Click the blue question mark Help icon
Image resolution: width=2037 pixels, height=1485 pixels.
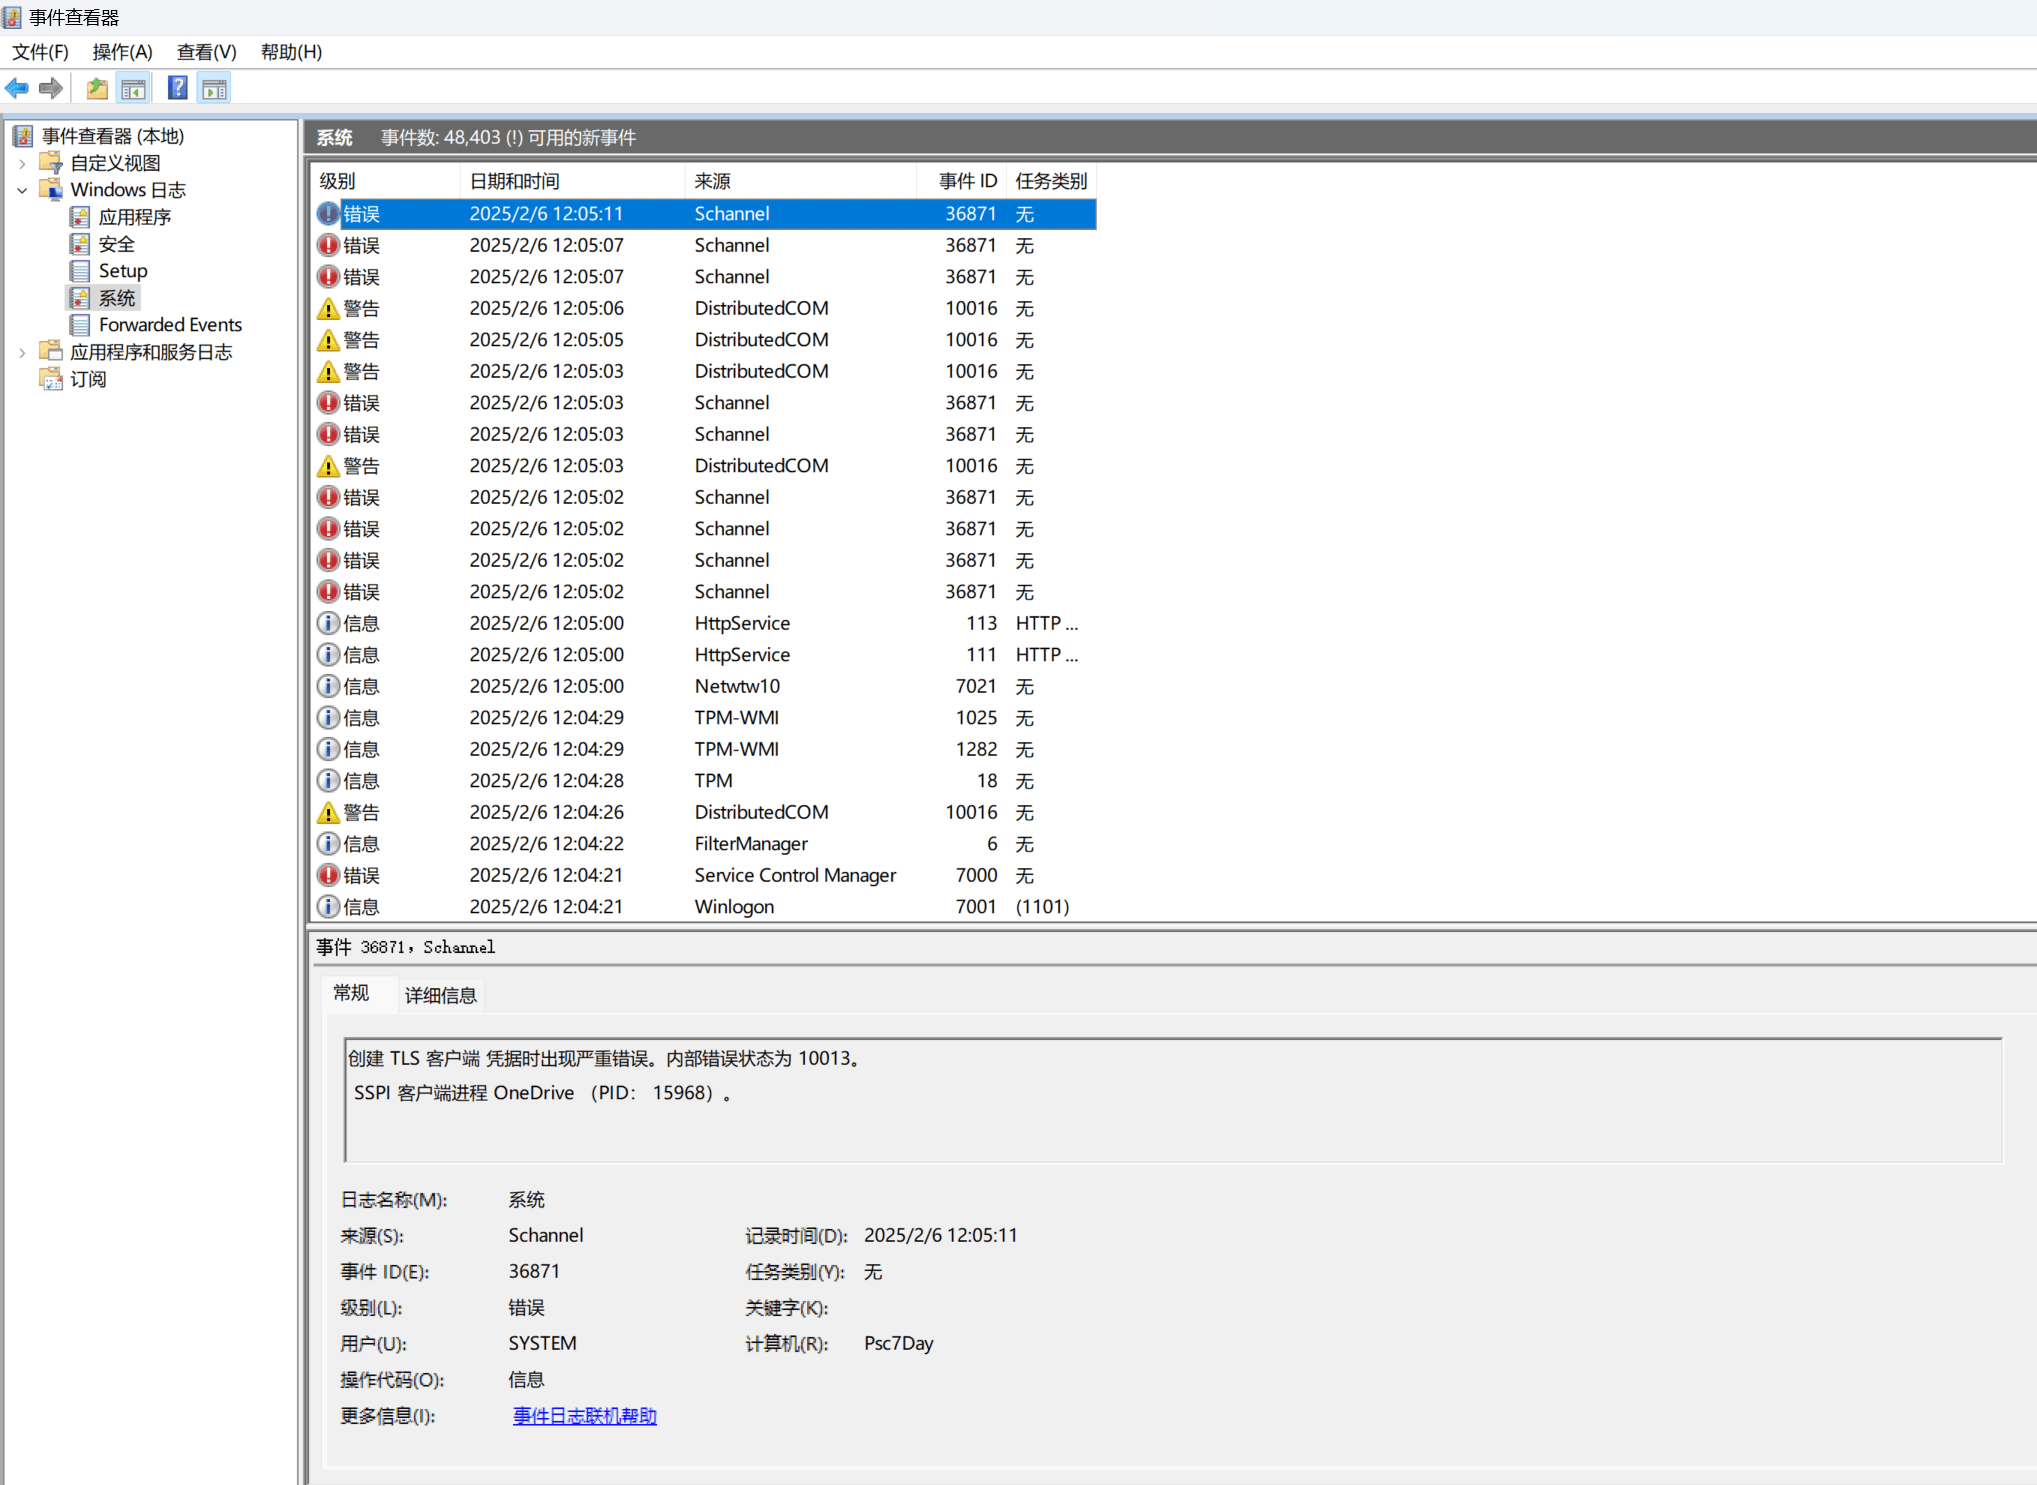[x=177, y=89]
